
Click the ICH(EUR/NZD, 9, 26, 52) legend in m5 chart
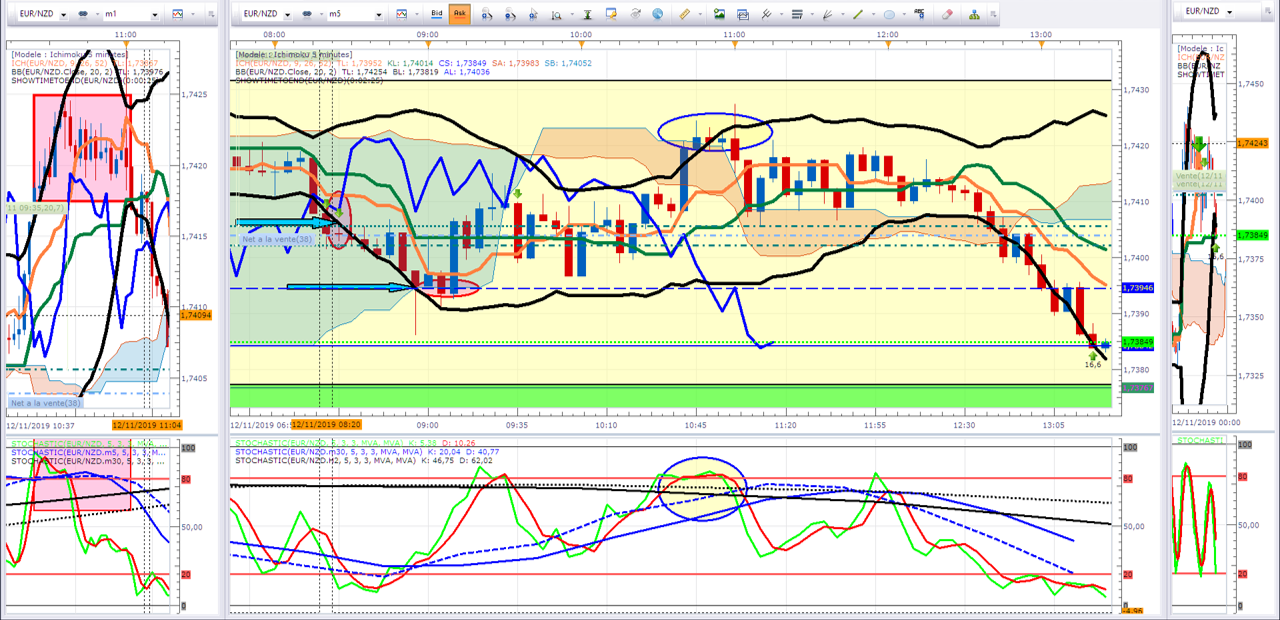(x=283, y=63)
